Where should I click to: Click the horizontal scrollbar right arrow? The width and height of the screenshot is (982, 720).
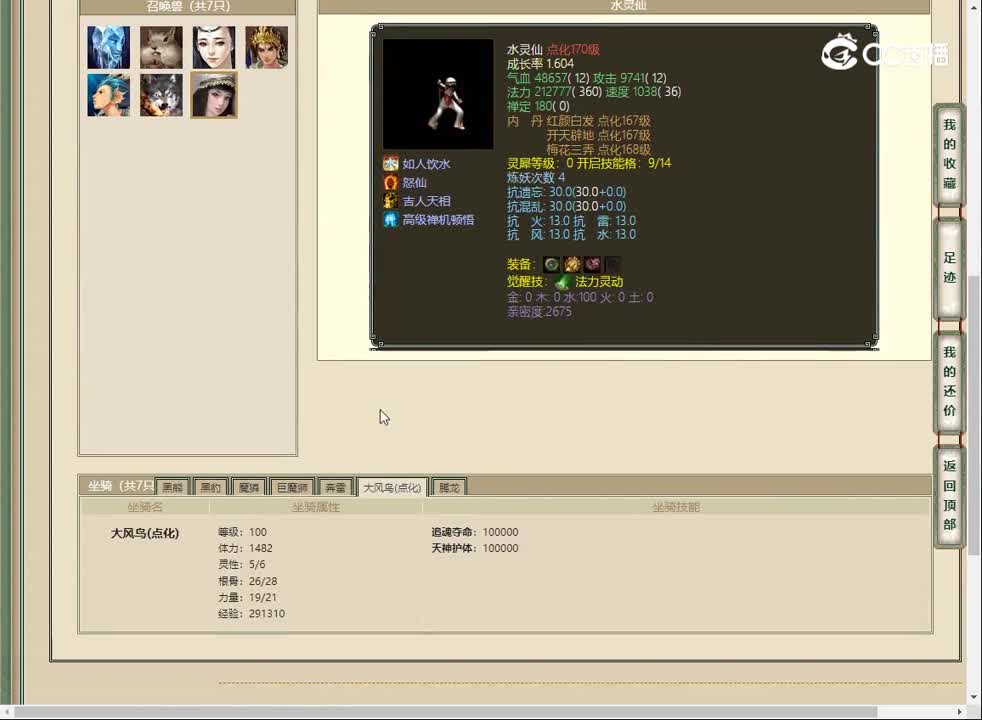coord(959,712)
